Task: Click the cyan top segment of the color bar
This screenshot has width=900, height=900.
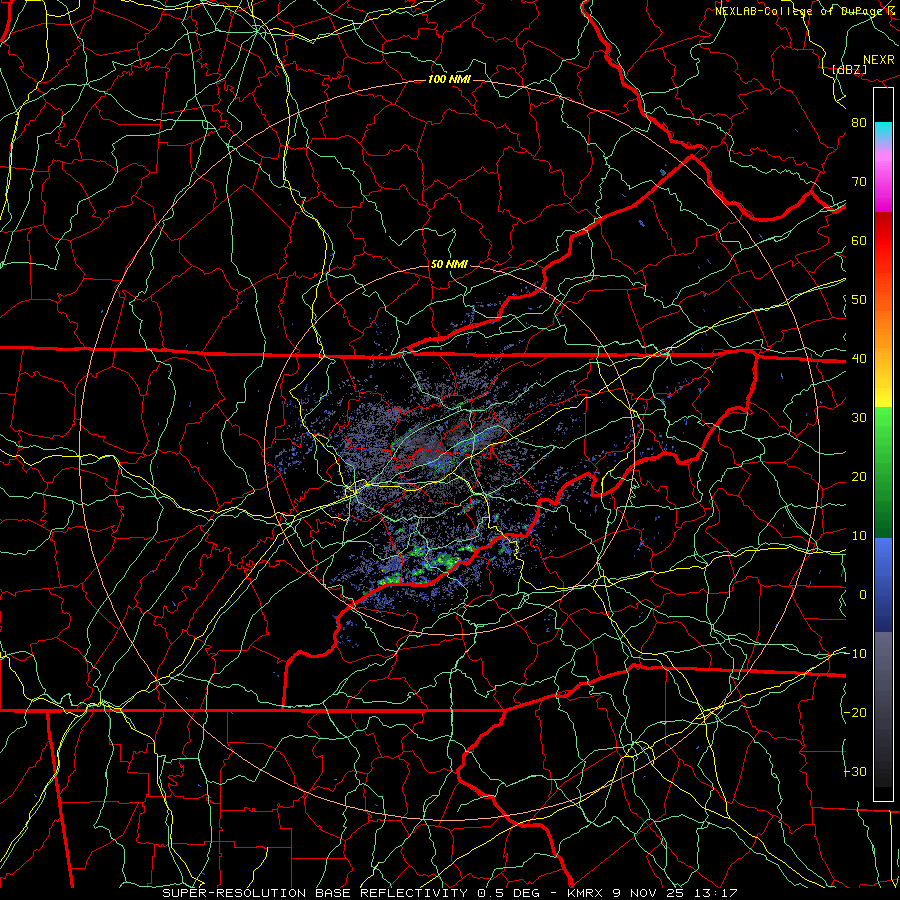Action: (883, 132)
